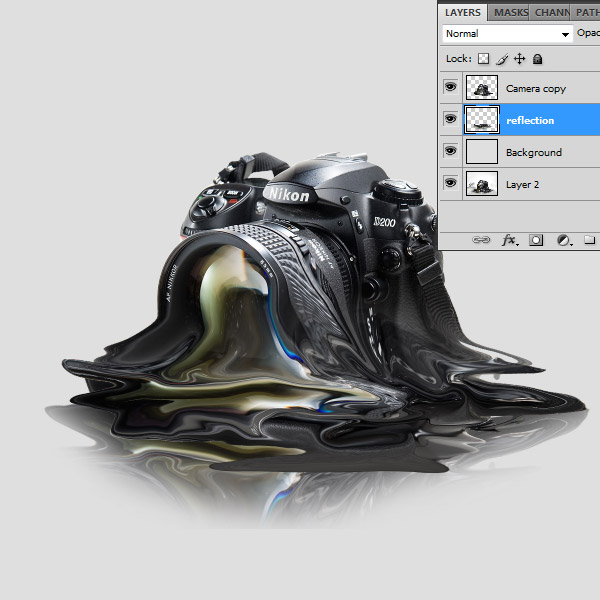Click the reflection layer thumbnail
Viewport: 600px width, 600px height.
point(482,120)
